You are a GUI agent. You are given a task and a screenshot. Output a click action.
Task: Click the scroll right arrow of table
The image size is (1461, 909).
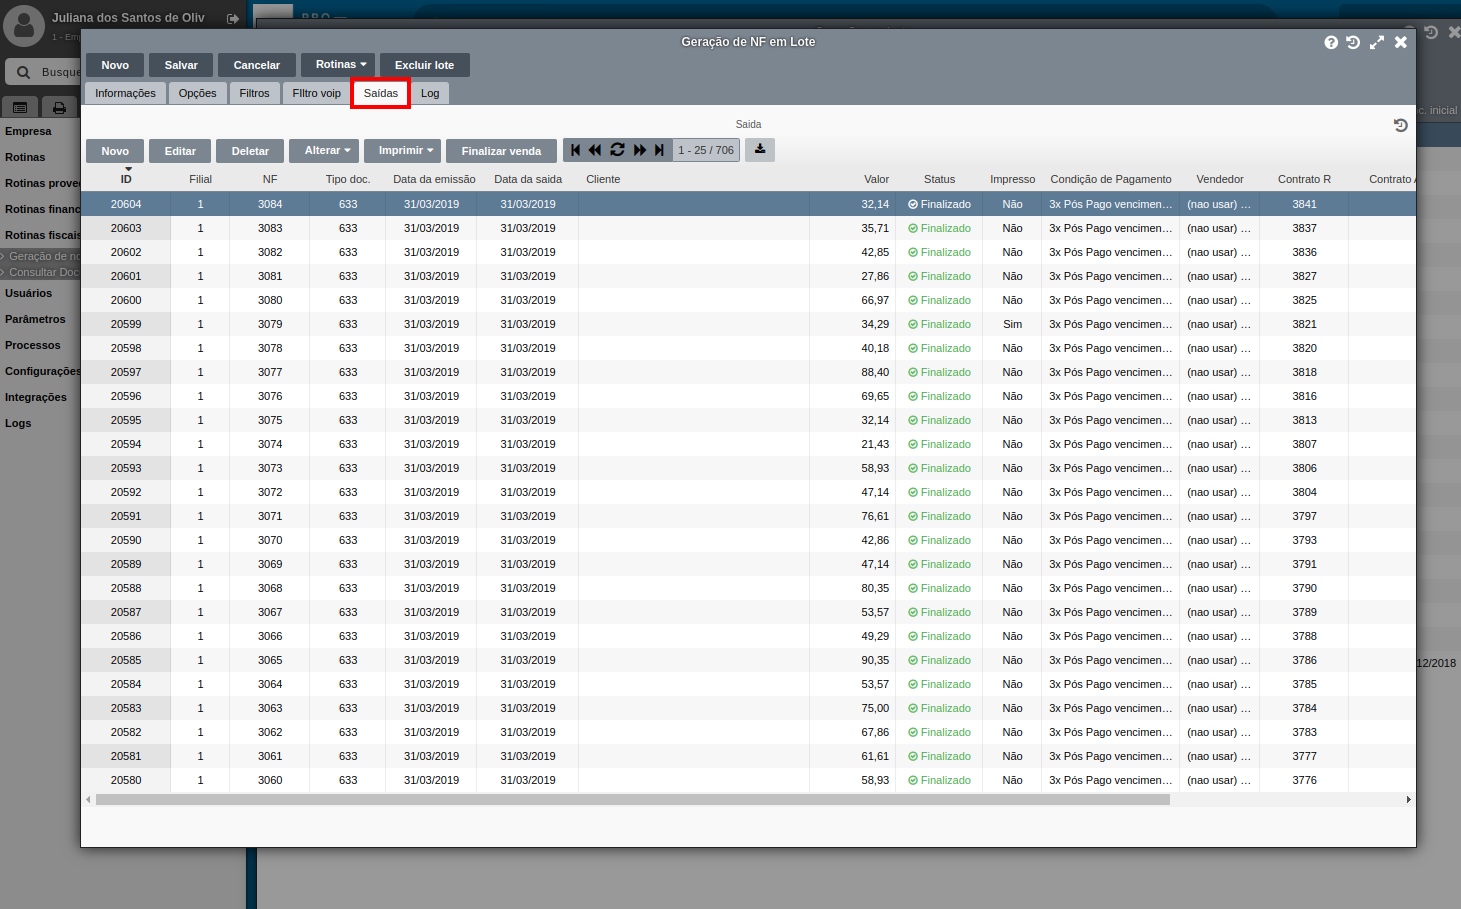pyautogui.click(x=1409, y=800)
